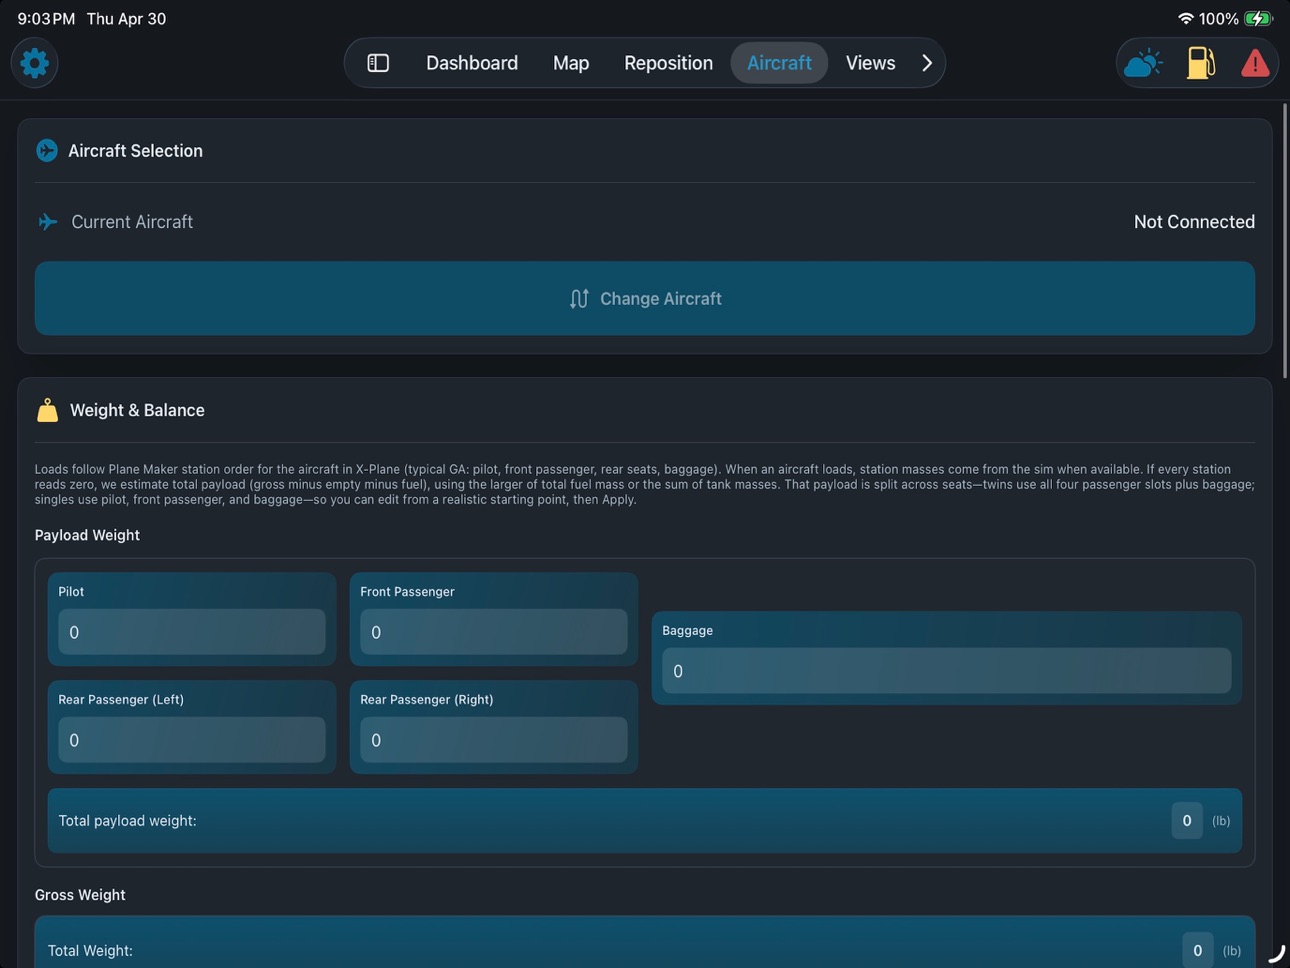Switch to the Views tab
The image size is (1290, 968).
pos(870,63)
